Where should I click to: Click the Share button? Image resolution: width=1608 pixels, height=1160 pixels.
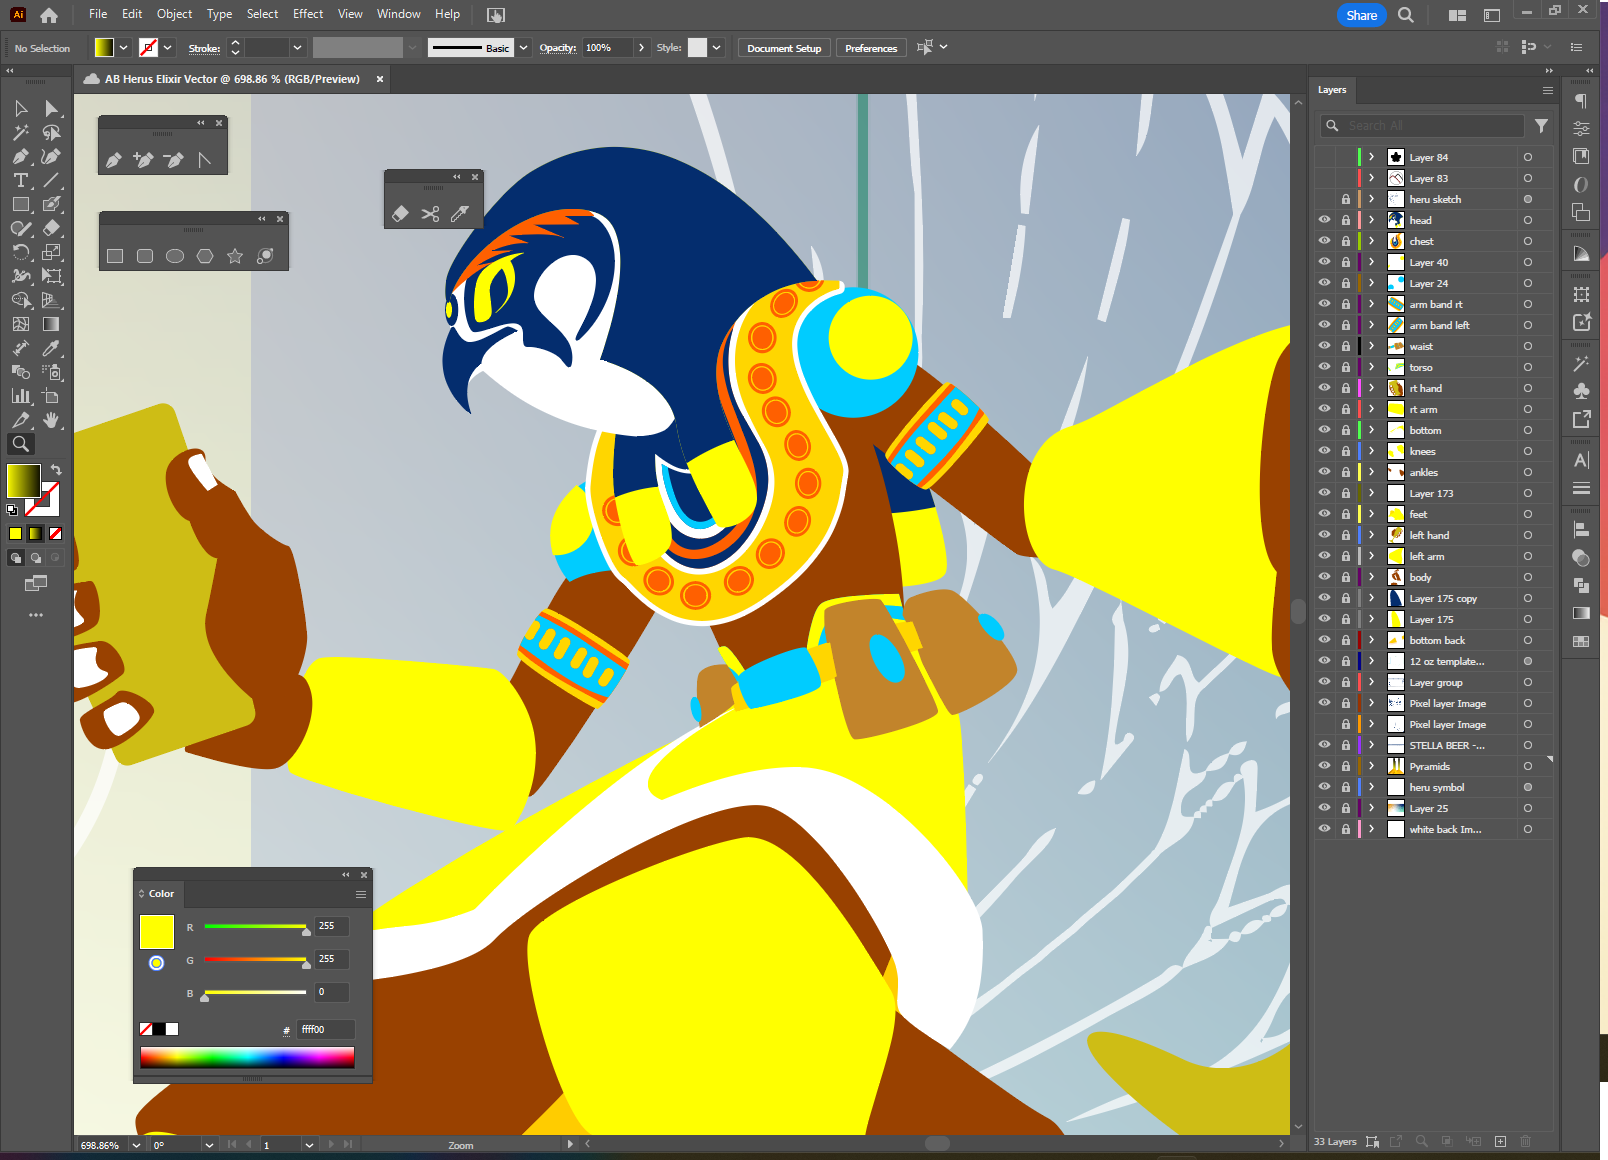[x=1361, y=15]
